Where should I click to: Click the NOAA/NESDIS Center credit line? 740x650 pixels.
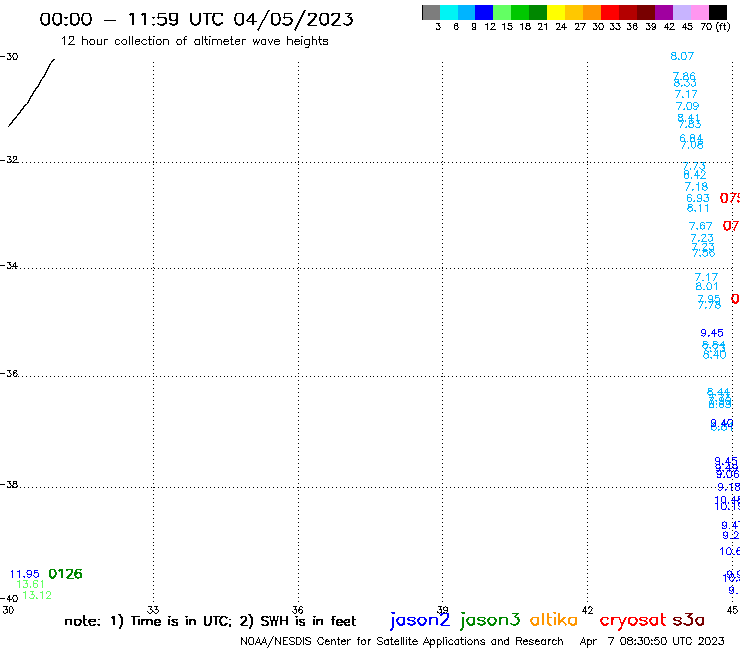pos(402,641)
